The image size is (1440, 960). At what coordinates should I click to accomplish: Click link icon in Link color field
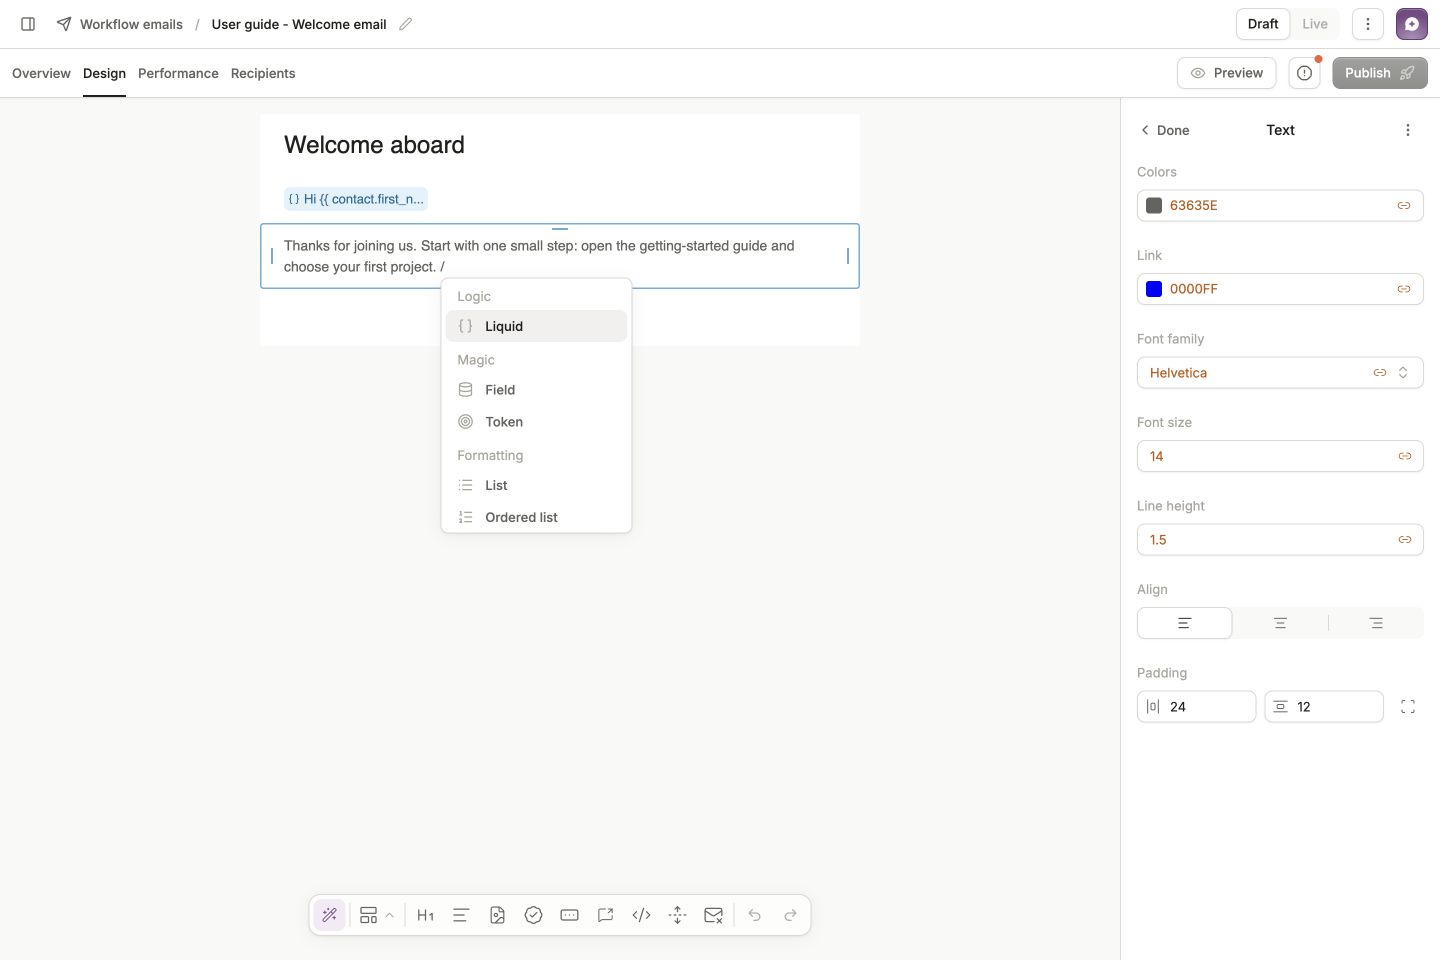(1404, 289)
